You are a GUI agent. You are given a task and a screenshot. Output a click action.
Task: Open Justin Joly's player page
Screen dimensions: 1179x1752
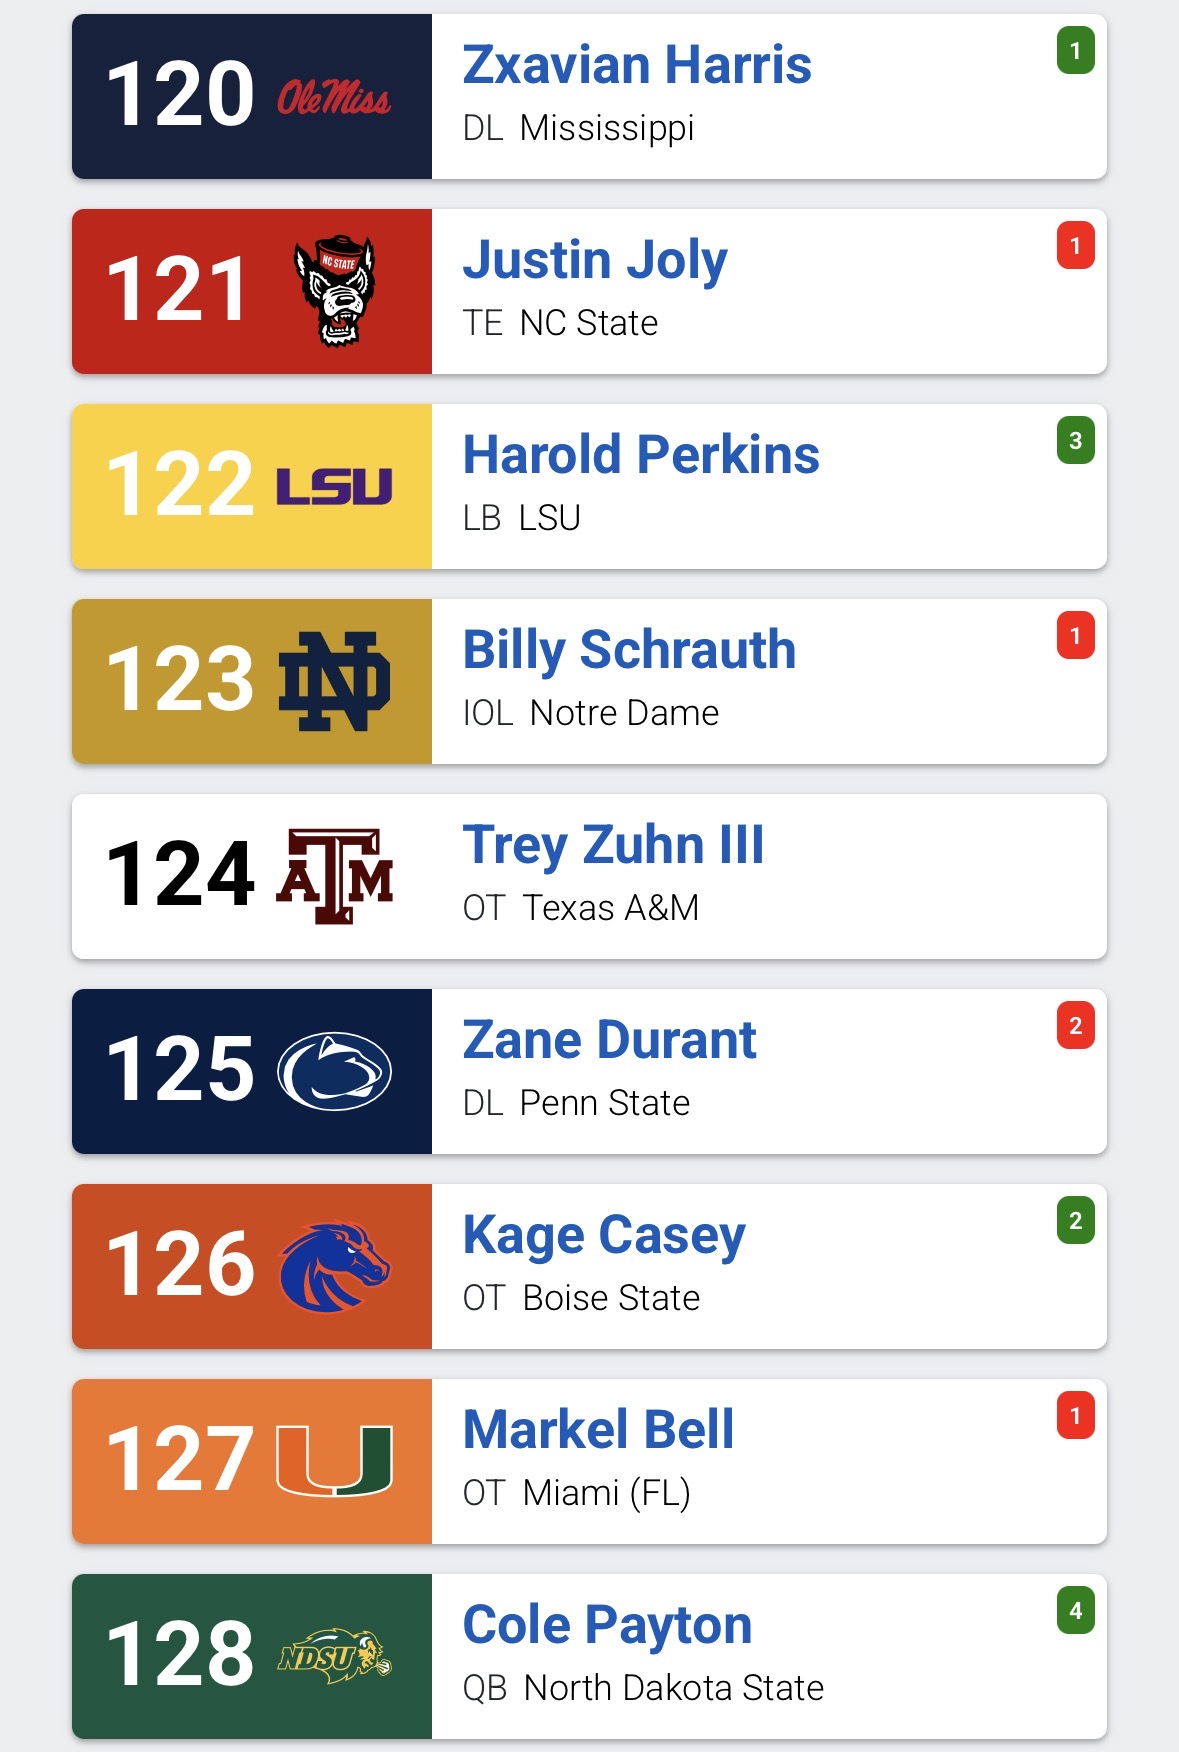tap(595, 260)
